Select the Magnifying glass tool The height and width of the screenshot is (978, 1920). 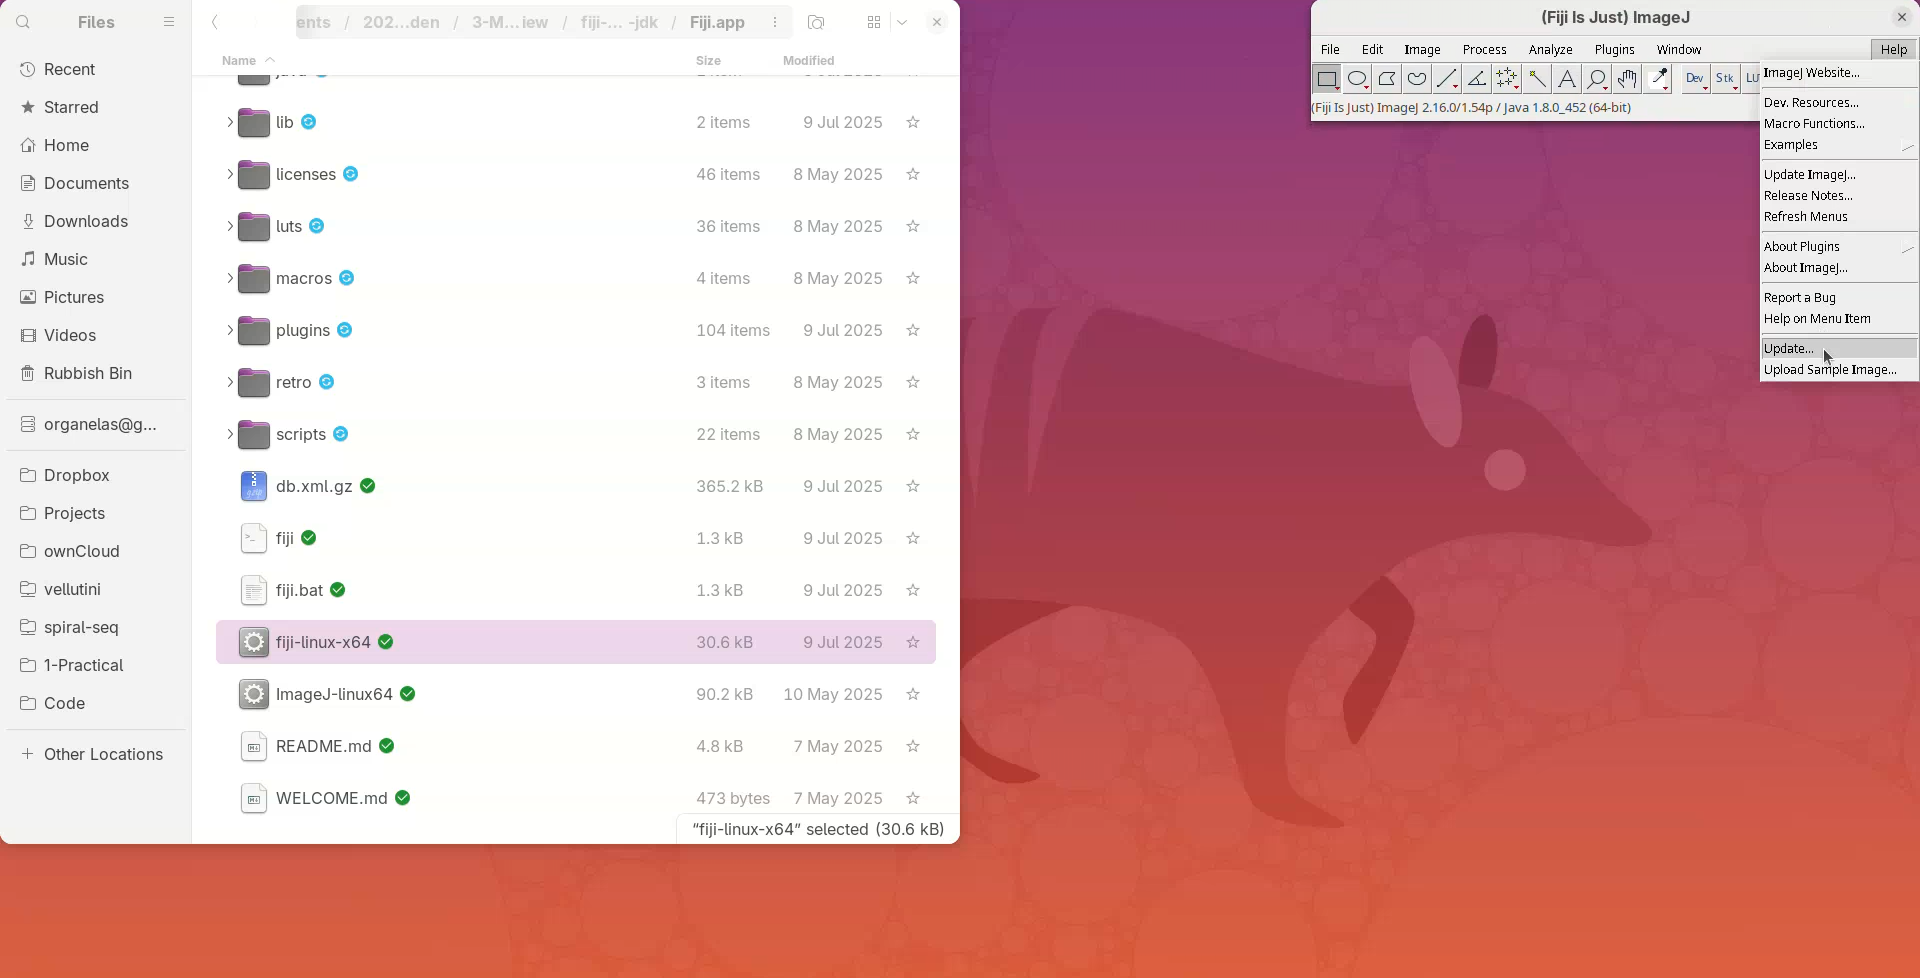(1597, 79)
